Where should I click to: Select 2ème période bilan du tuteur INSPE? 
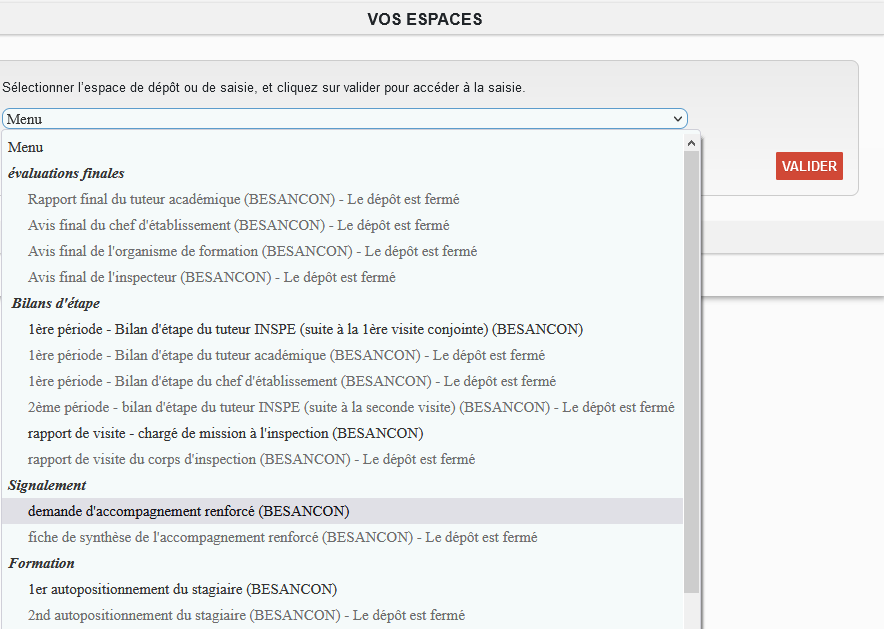(351, 407)
